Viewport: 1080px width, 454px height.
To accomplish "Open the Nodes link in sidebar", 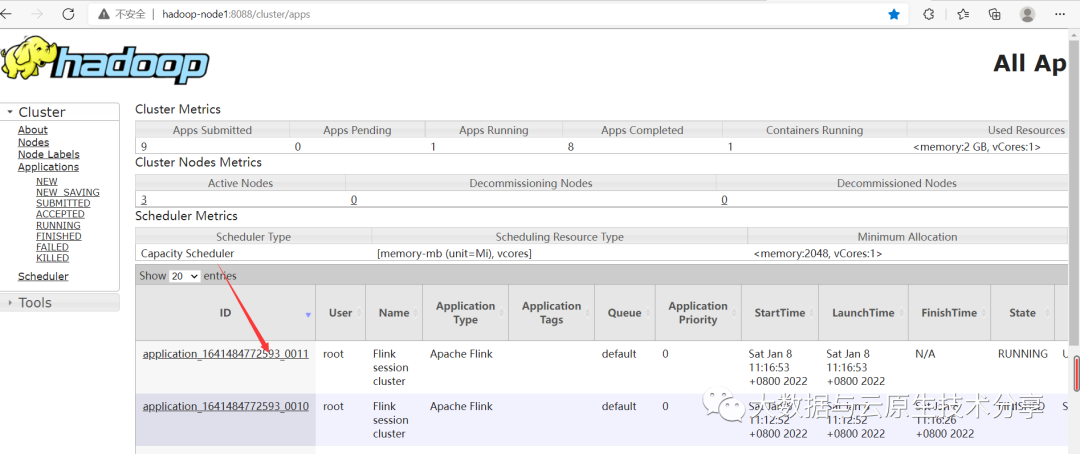I will pyautogui.click(x=33, y=142).
